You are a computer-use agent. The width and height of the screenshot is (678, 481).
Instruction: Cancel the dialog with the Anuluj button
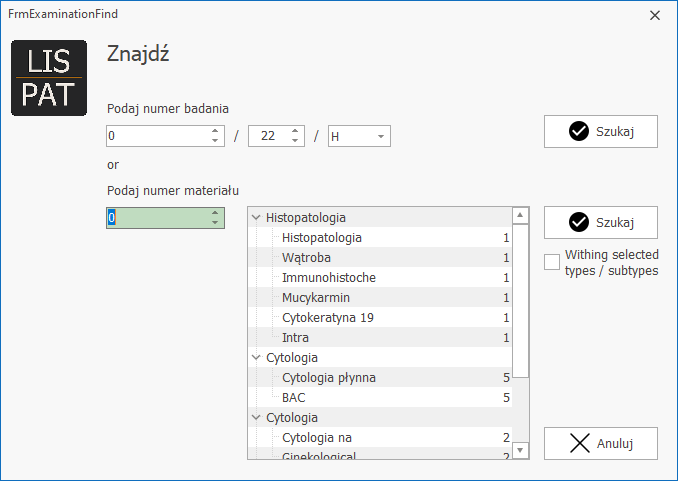coord(600,443)
